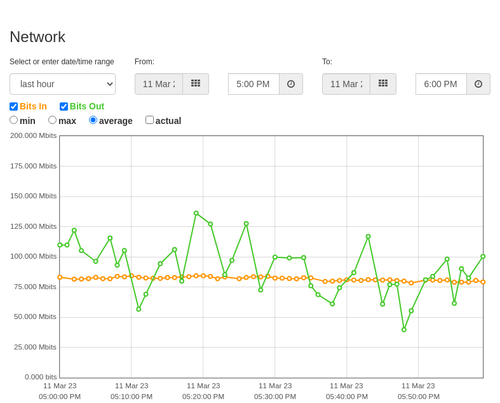Click the 125.000 Mbits axis label
This screenshot has width=500, height=403.
click(33, 226)
